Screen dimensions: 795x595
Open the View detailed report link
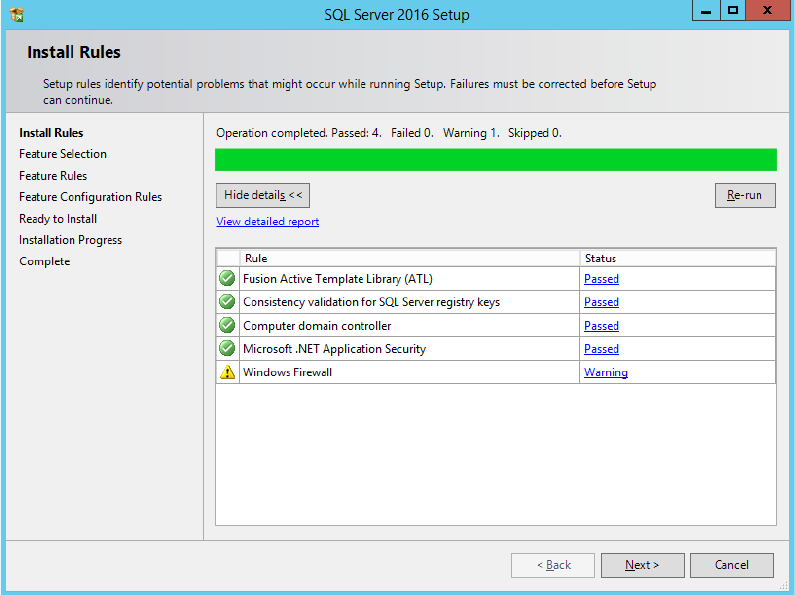click(267, 221)
